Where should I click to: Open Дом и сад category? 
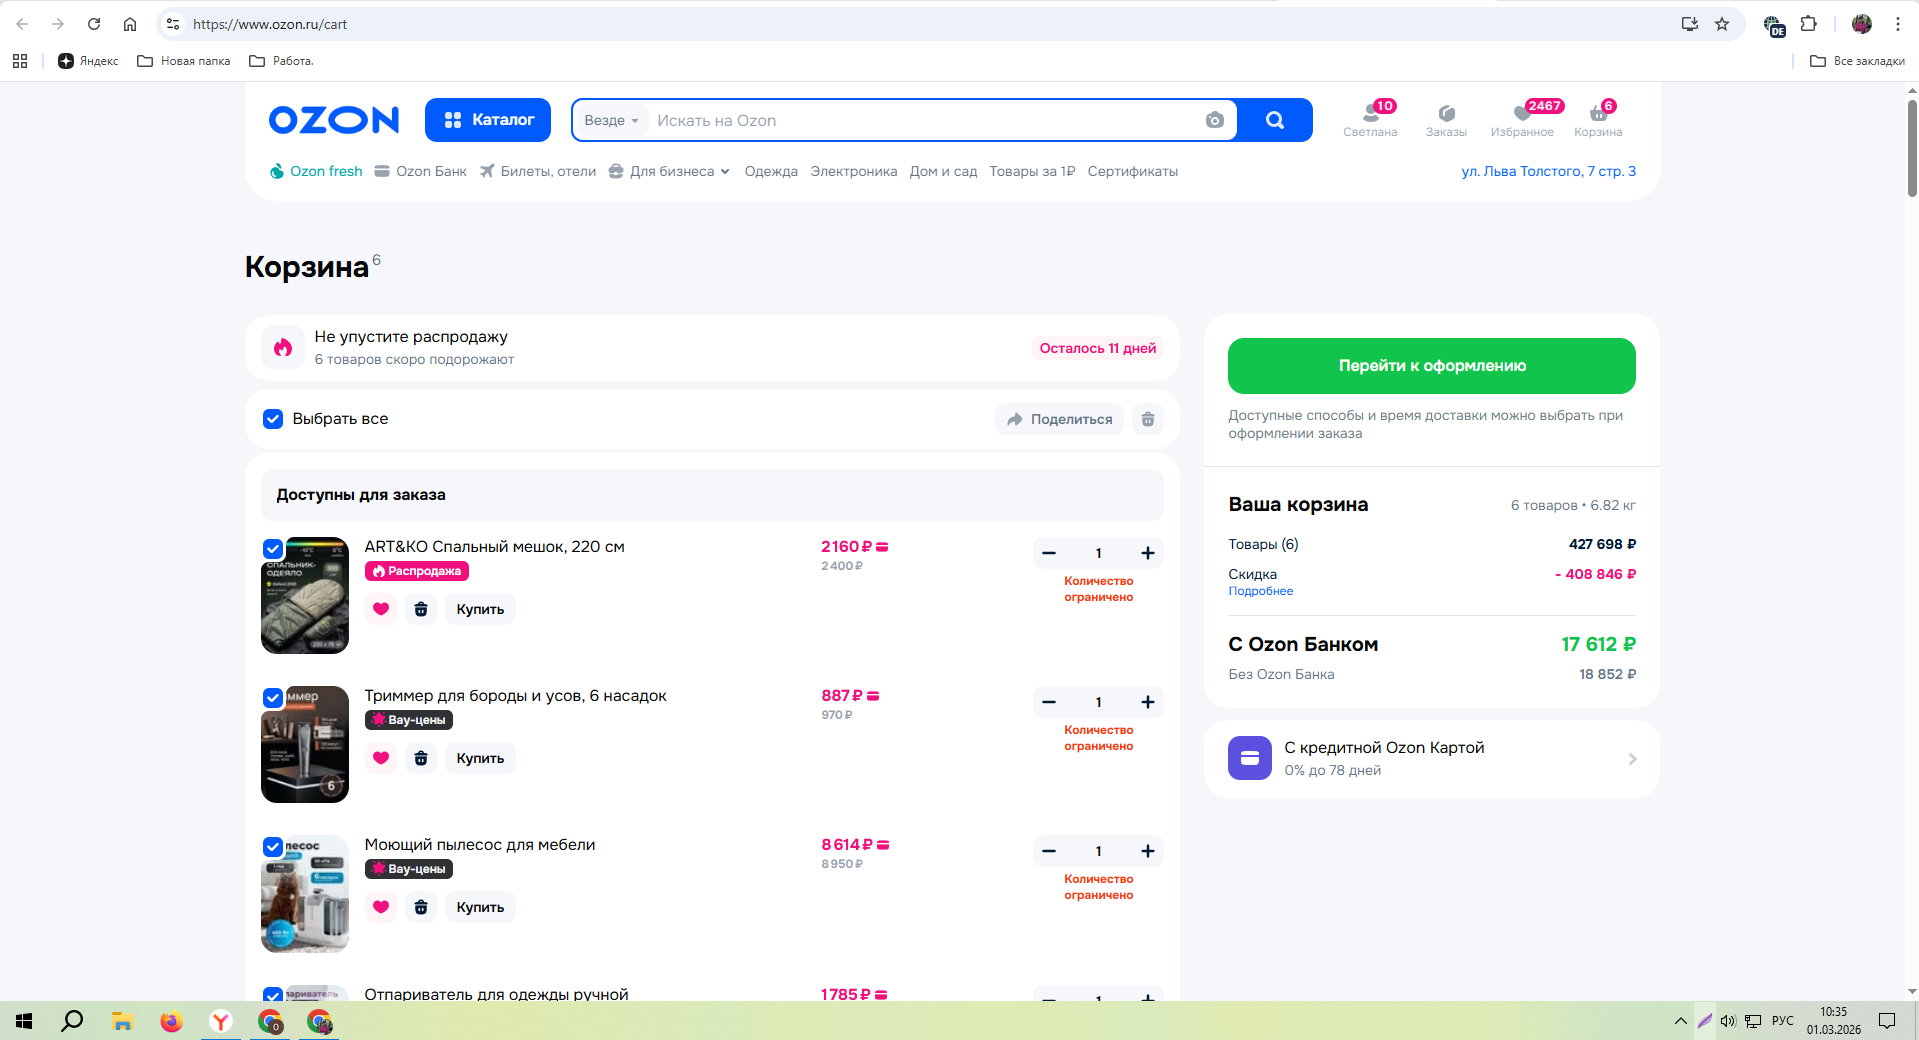[943, 172]
